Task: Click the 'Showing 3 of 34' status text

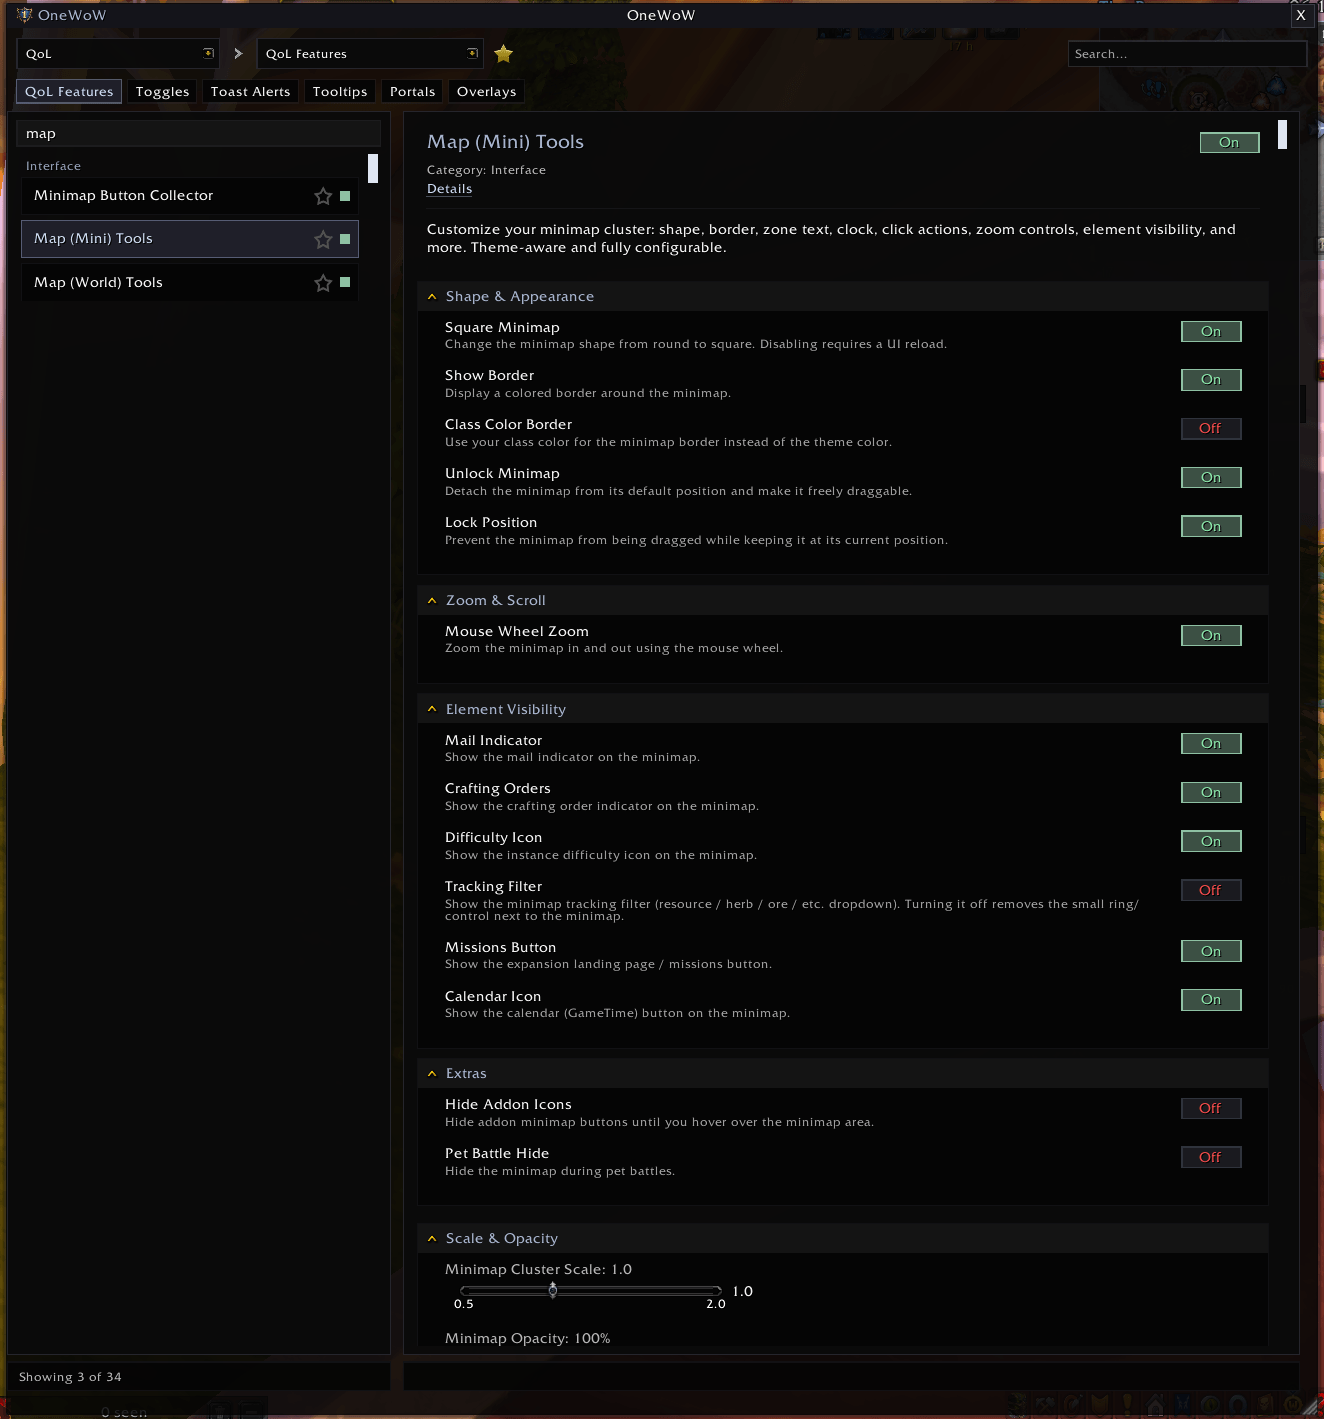Action: tap(70, 1377)
